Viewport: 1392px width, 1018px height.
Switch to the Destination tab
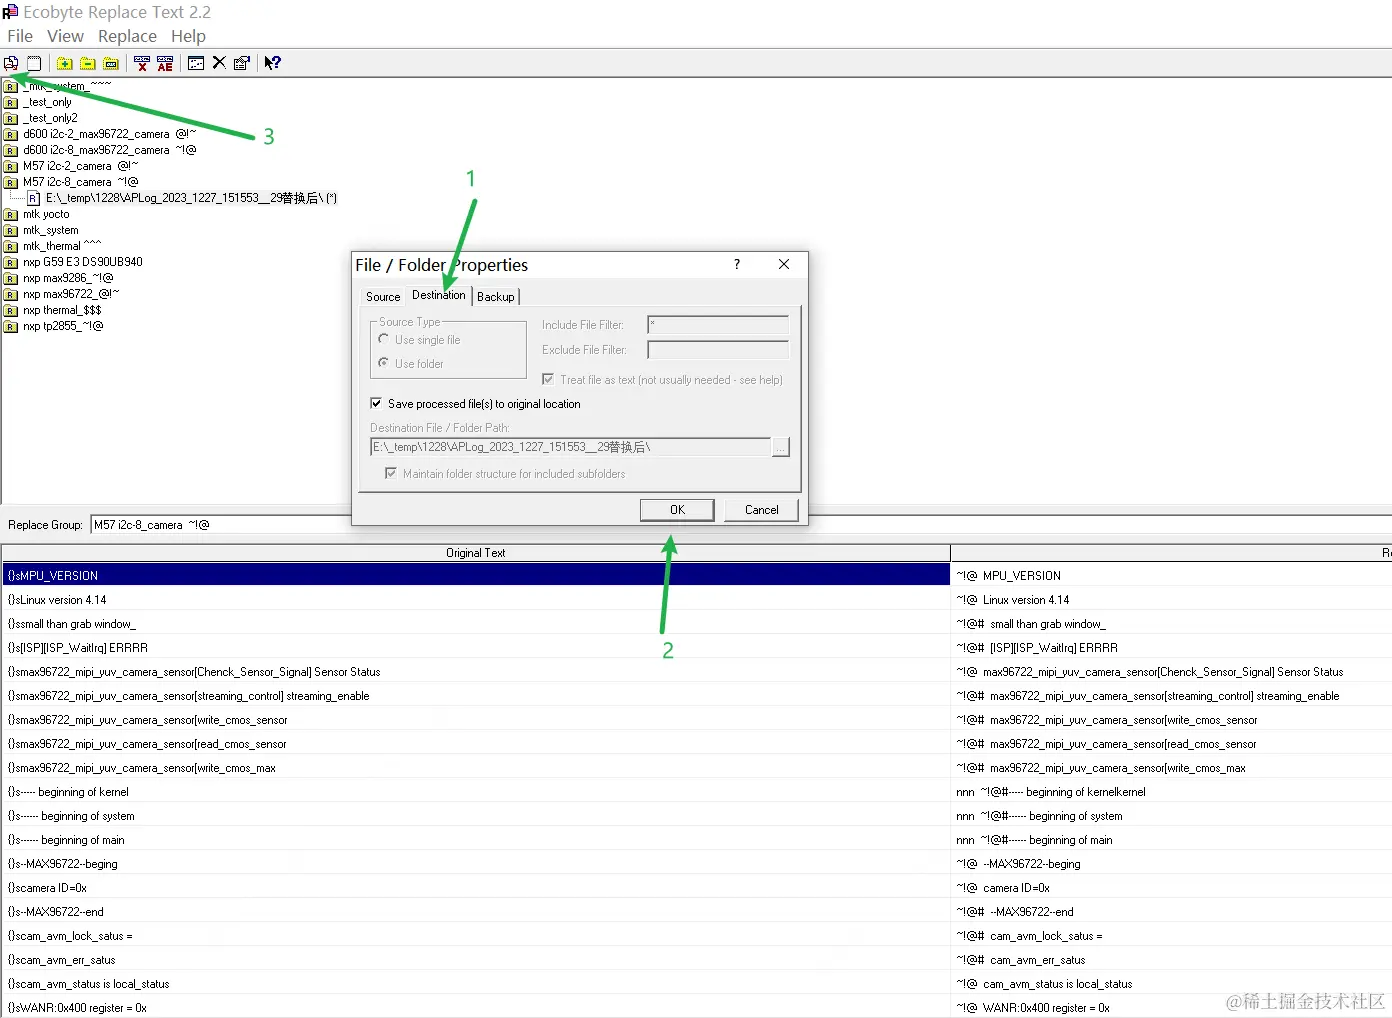coord(439,295)
